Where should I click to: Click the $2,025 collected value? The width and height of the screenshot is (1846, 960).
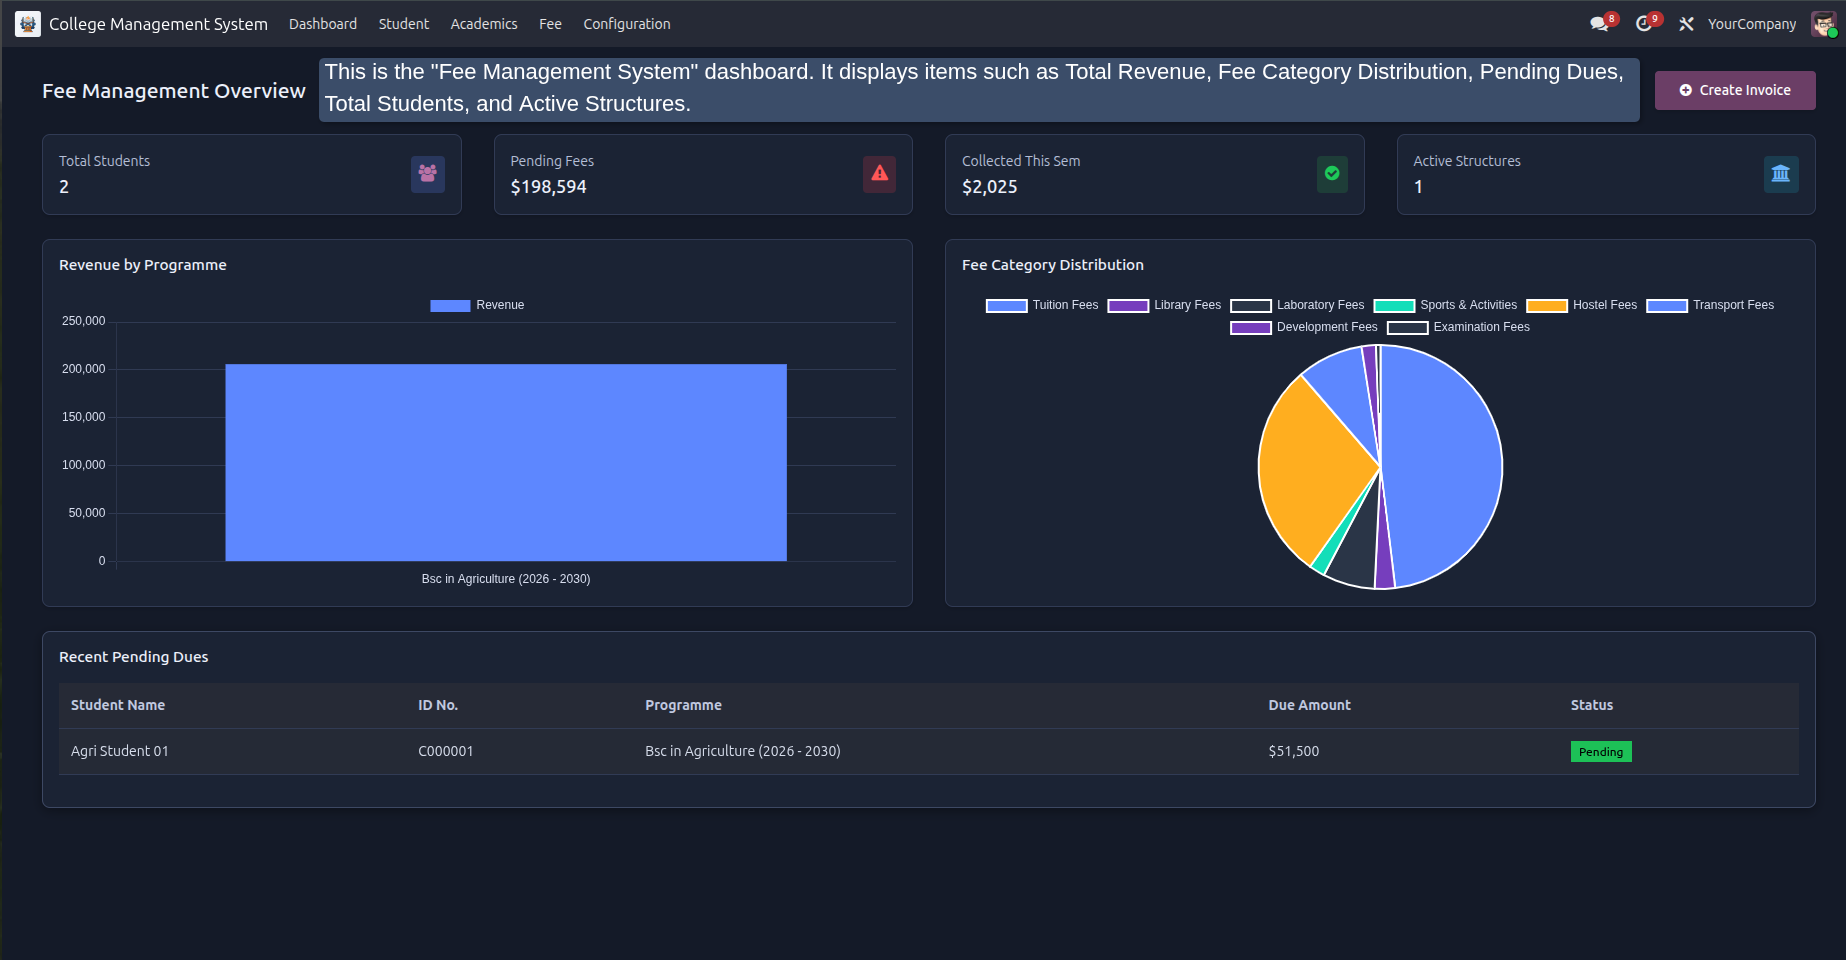(x=990, y=187)
